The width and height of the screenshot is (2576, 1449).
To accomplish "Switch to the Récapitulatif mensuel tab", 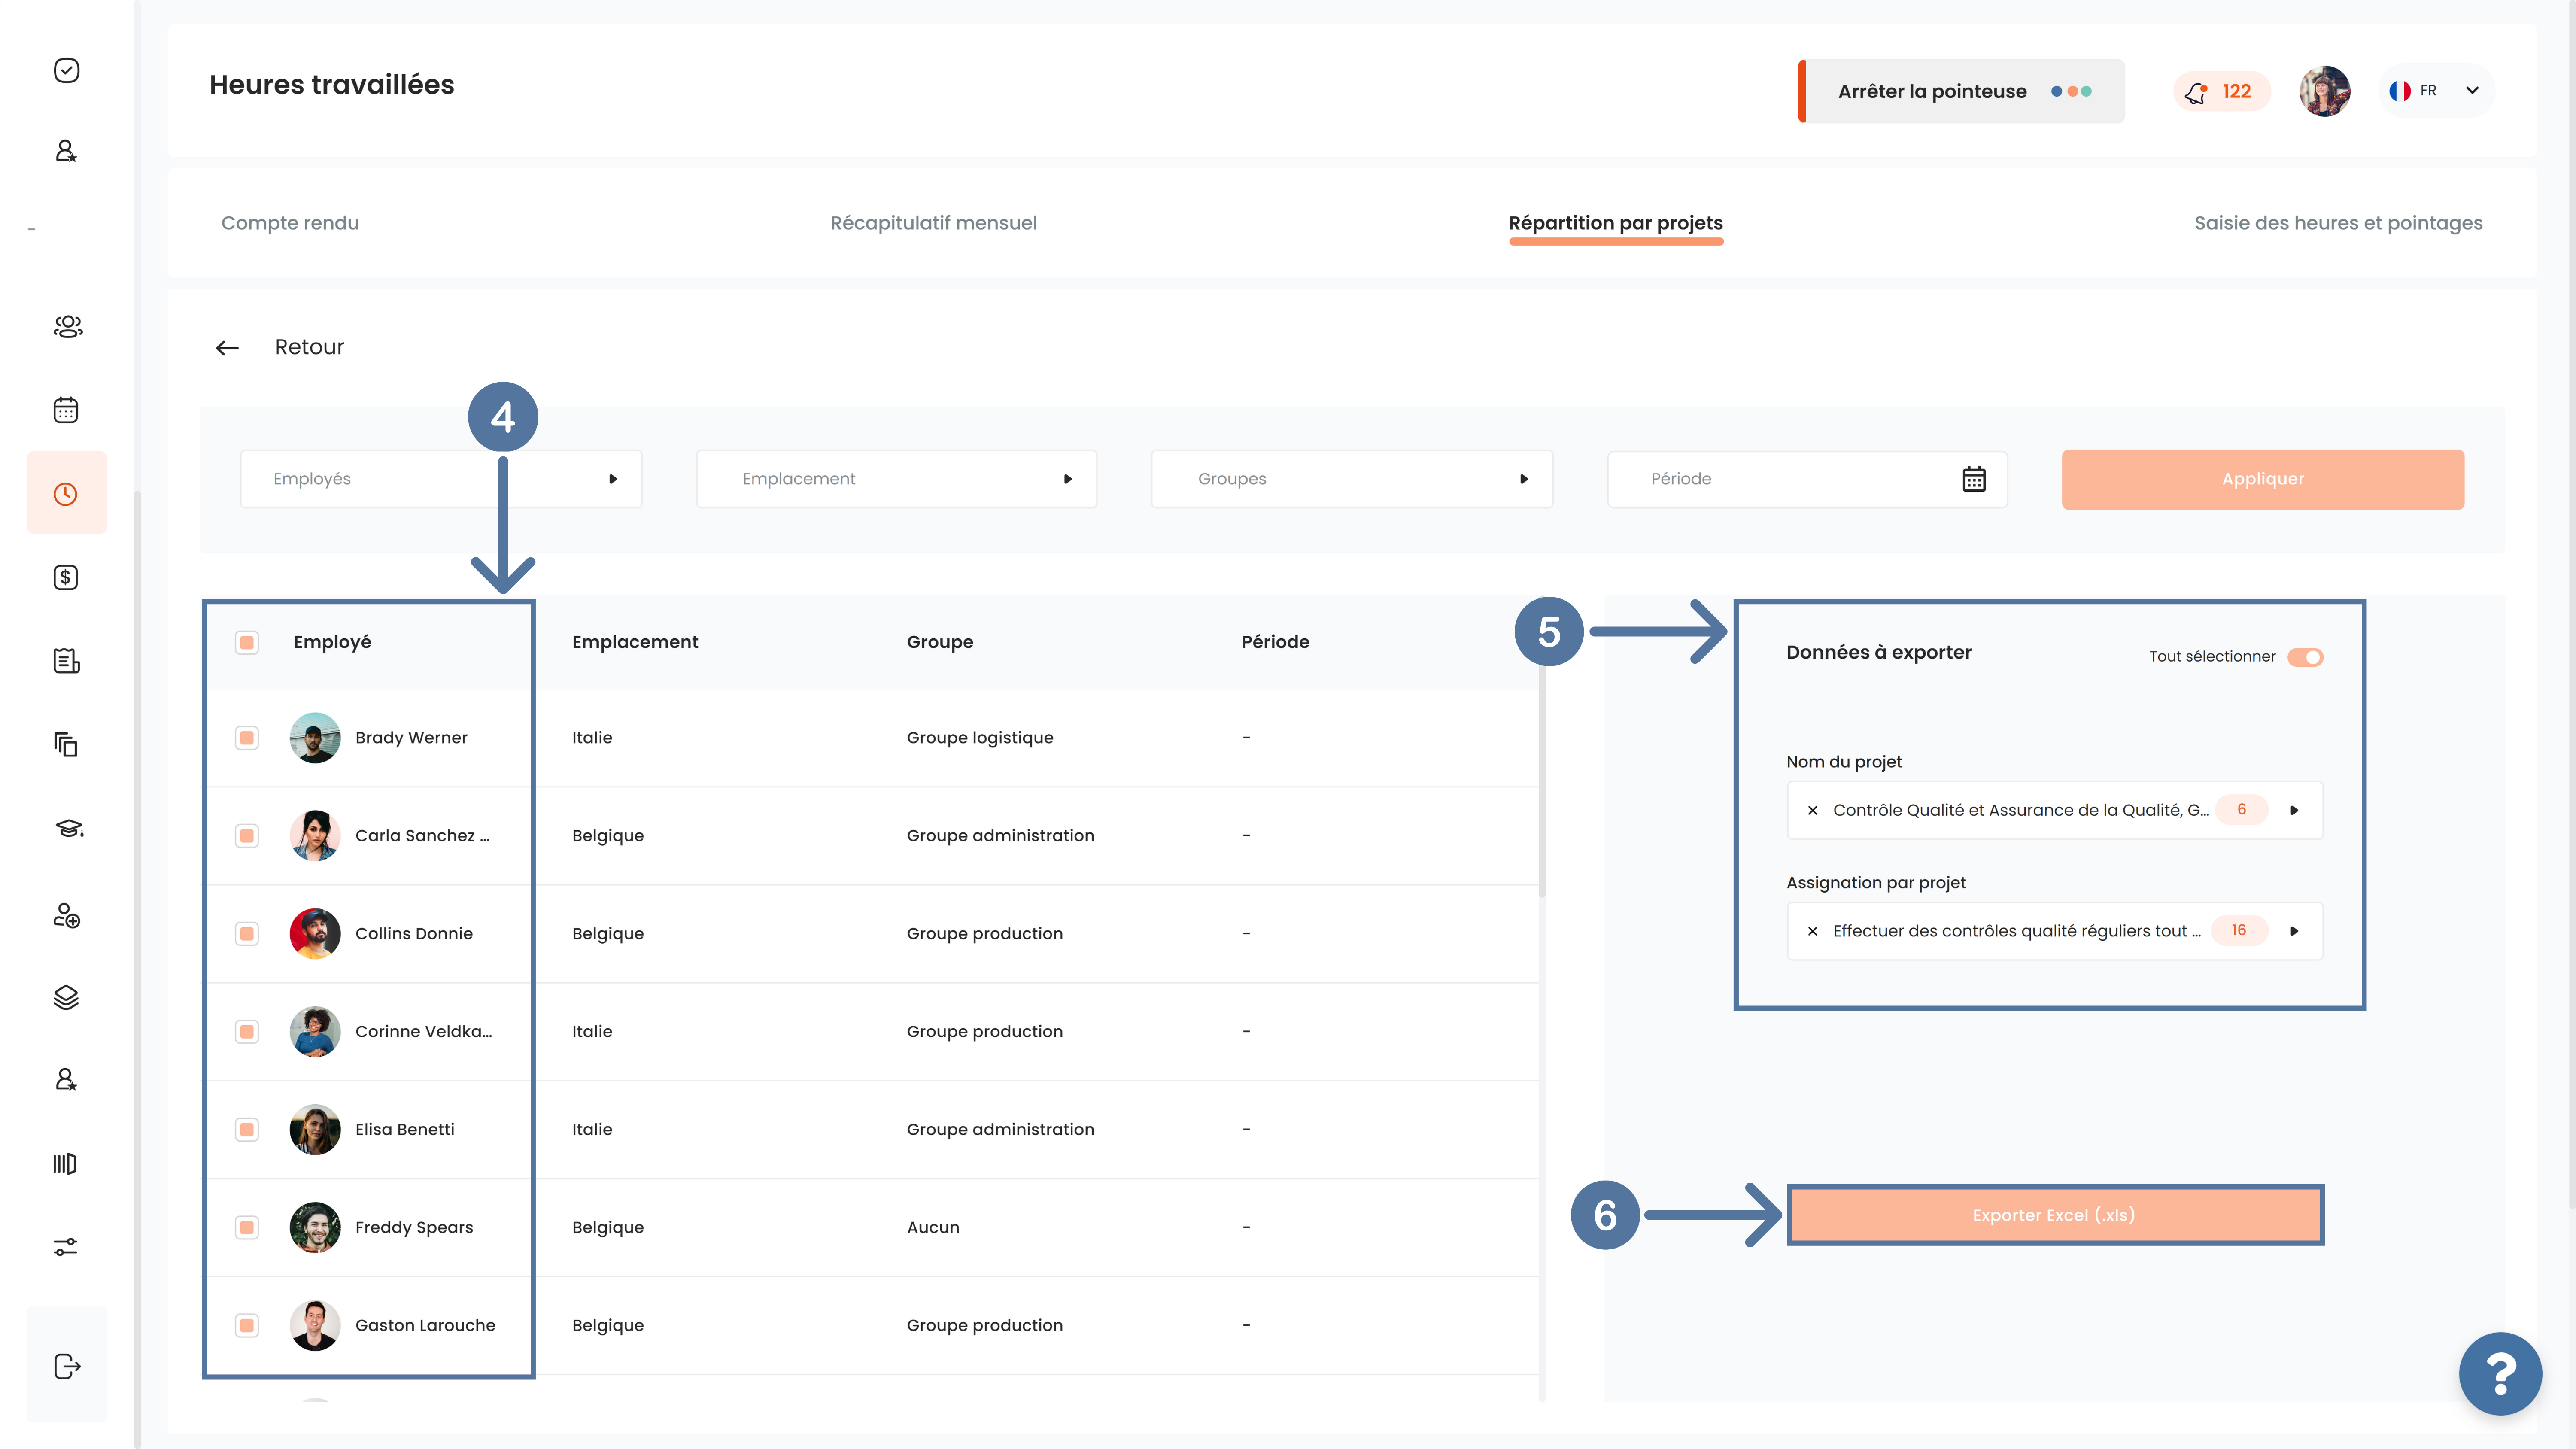I will tap(933, 223).
